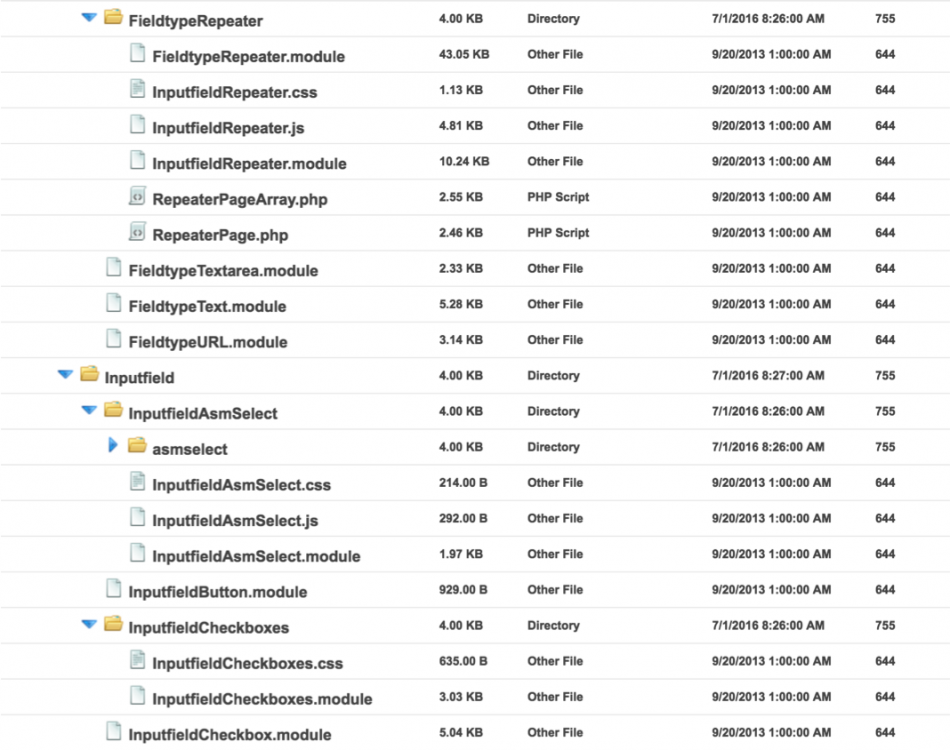
Task: Collapse the FieldtypeRepeater folder arrow
Action: [89, 17]
